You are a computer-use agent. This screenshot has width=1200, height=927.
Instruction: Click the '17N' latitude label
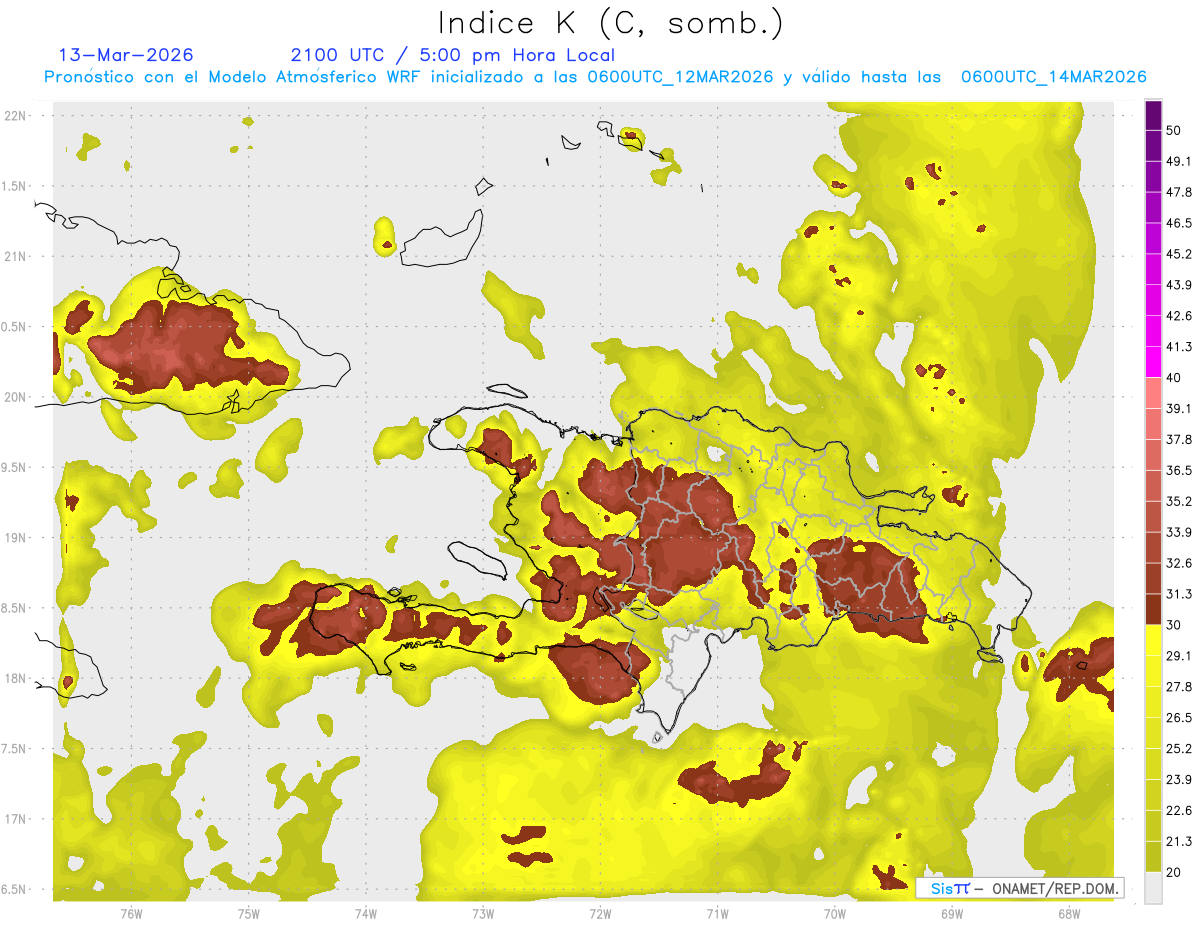(17, 820)
